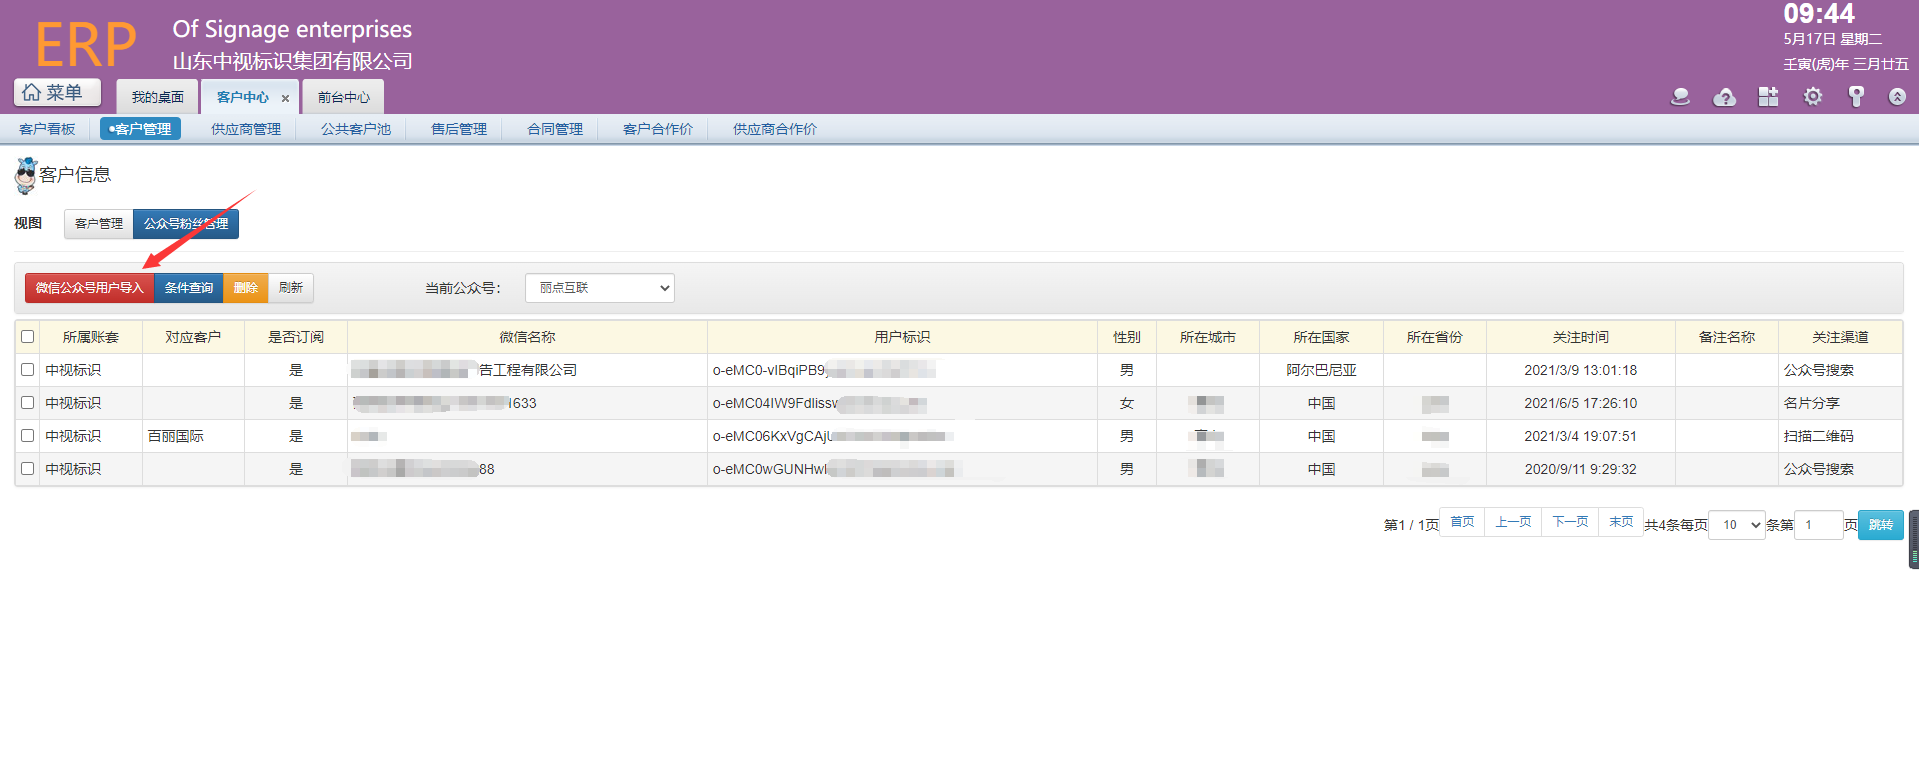The image size is (1919, 773).
Task: Open the 菜单 home menu
Action: [x=57, y=92]
